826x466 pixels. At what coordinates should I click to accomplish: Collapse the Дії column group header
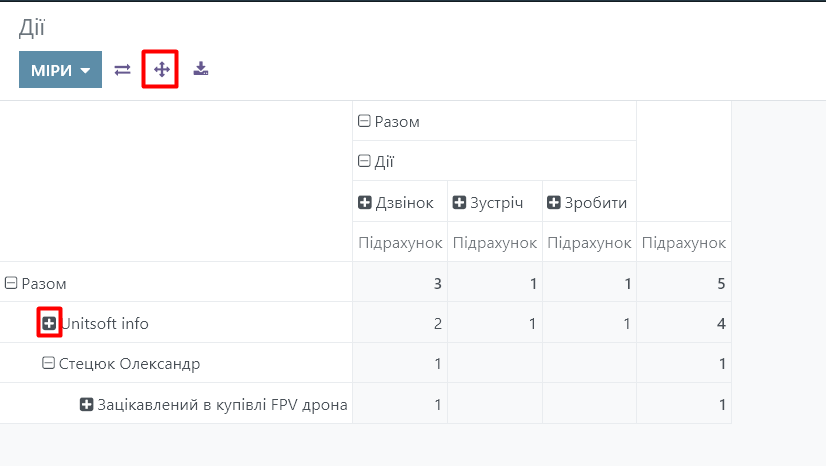(x=377, y=161)
